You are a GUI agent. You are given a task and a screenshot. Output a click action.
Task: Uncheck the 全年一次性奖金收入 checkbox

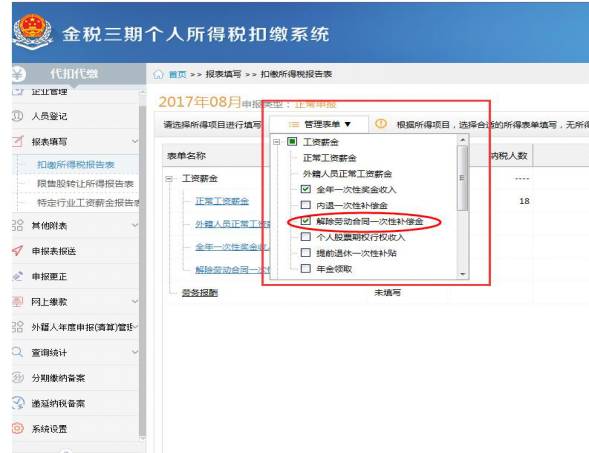click(305, 189)
